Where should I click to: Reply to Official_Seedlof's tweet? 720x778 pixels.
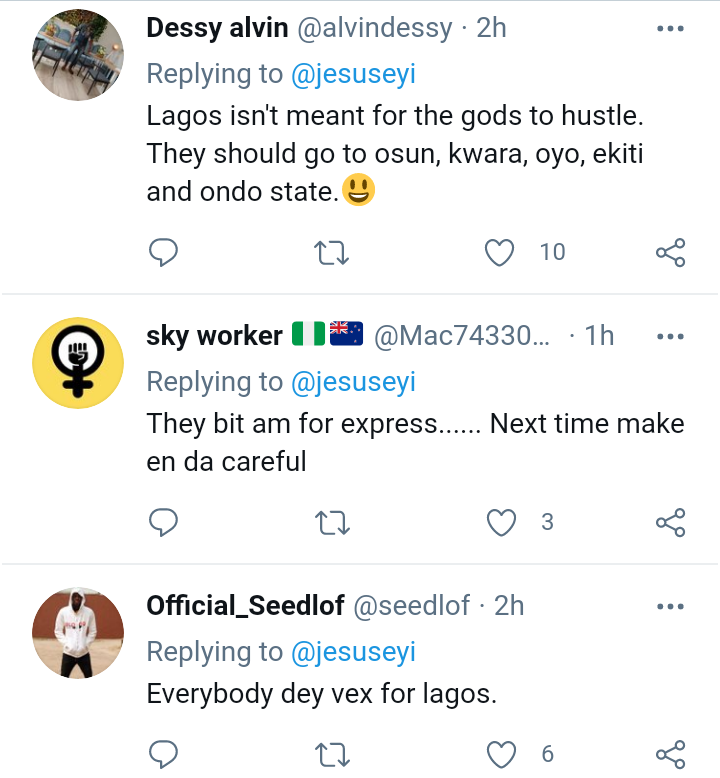pos(163,755)
